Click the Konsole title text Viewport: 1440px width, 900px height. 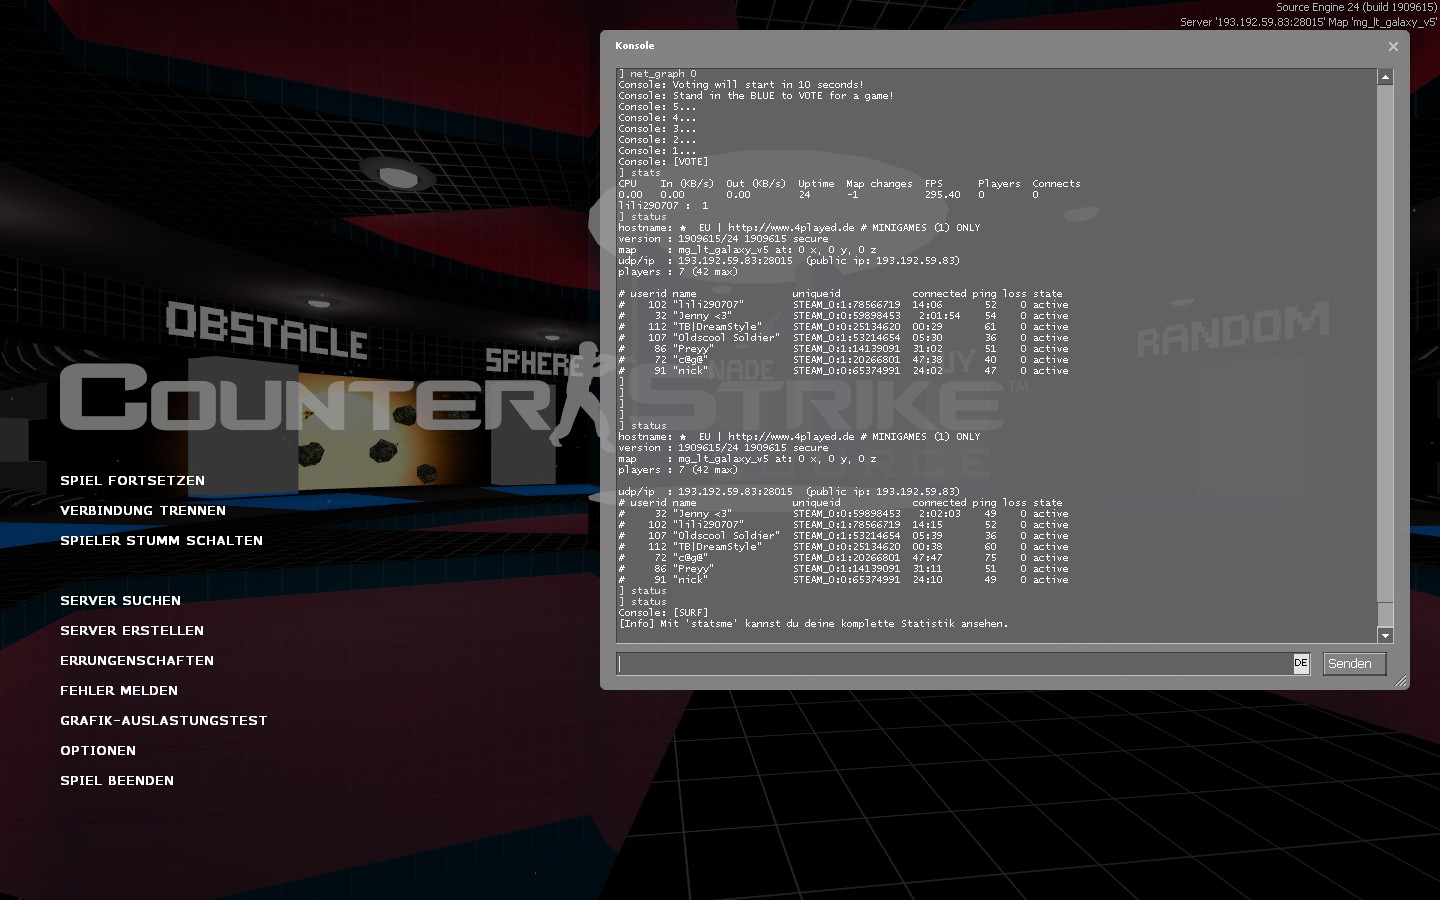pyautogui.click(x=635, y=46)
